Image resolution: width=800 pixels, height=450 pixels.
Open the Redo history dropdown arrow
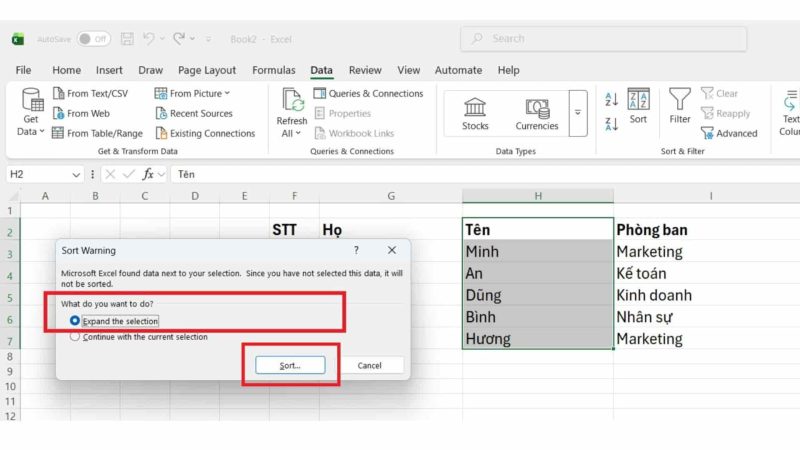(x=192, y=38)
